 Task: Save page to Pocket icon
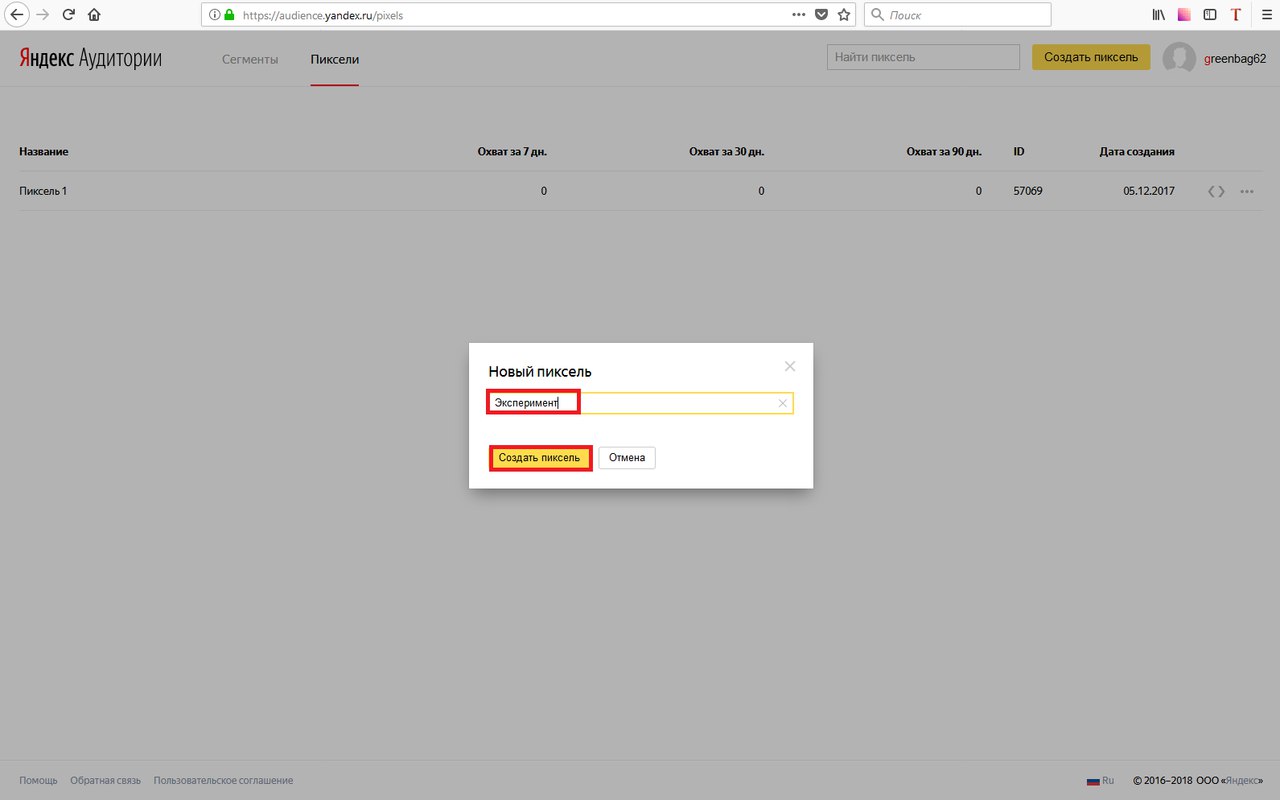click(821, 15)
